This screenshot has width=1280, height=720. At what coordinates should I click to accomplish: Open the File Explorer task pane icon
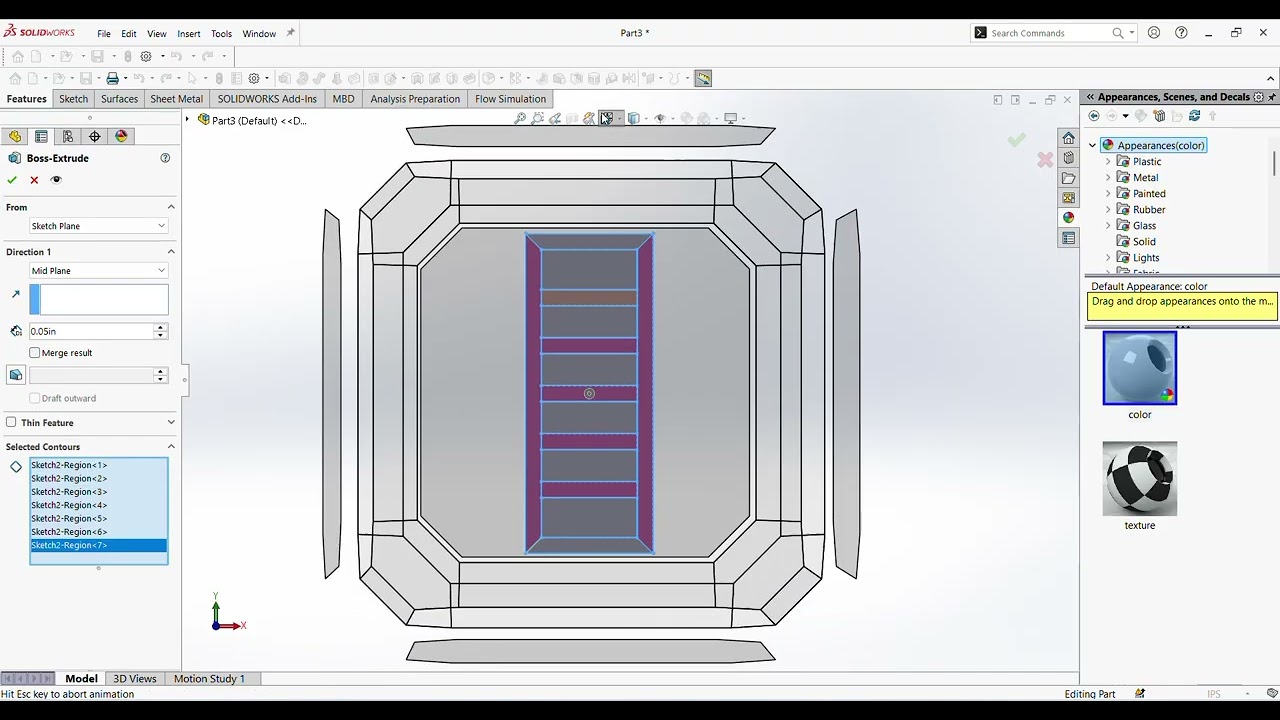point(1068,178)
